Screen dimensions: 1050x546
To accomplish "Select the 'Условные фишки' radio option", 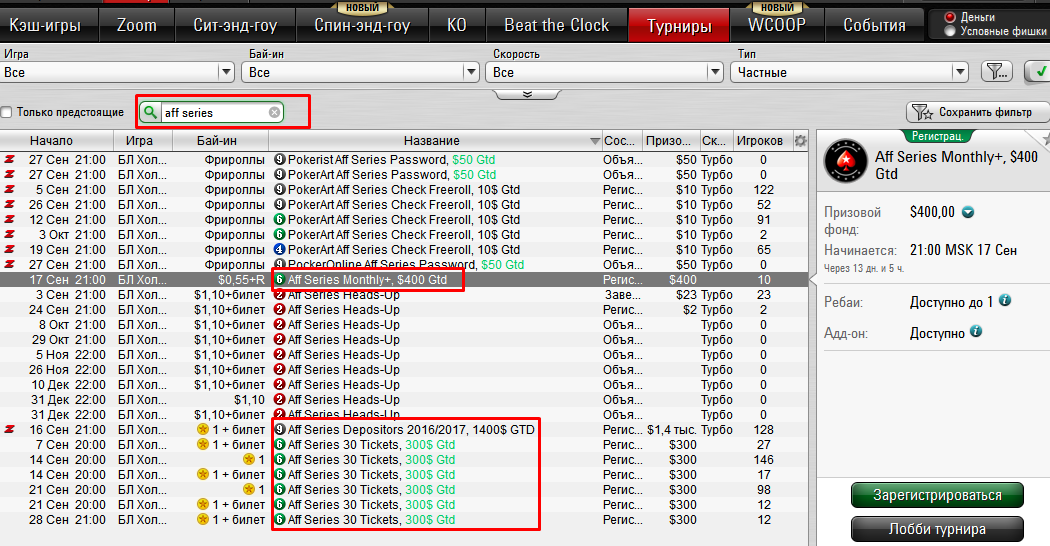I will pyautogui.click(x=950, y=31).
